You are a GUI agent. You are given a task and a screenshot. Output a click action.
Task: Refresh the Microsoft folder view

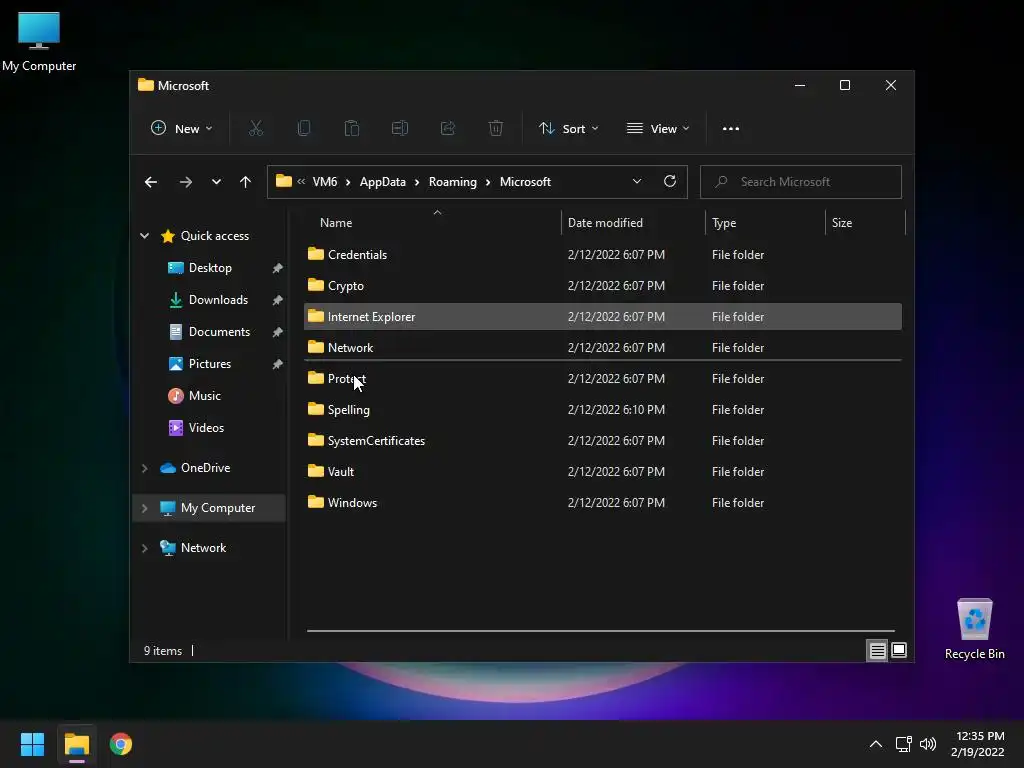[670, 182]
